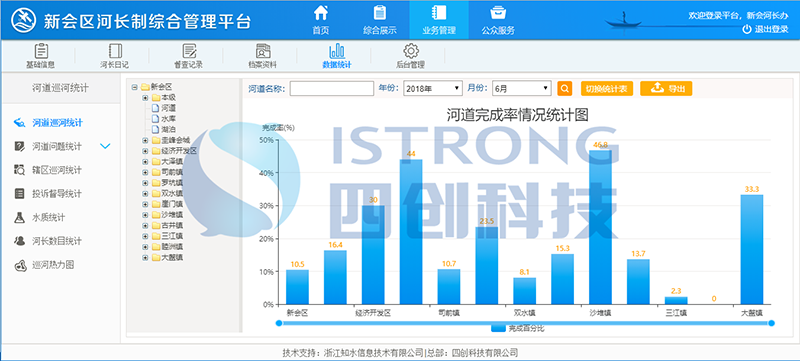800x361 pixels.
Task: Select 沙堆镇 in the tree
Action: point(172,215)
